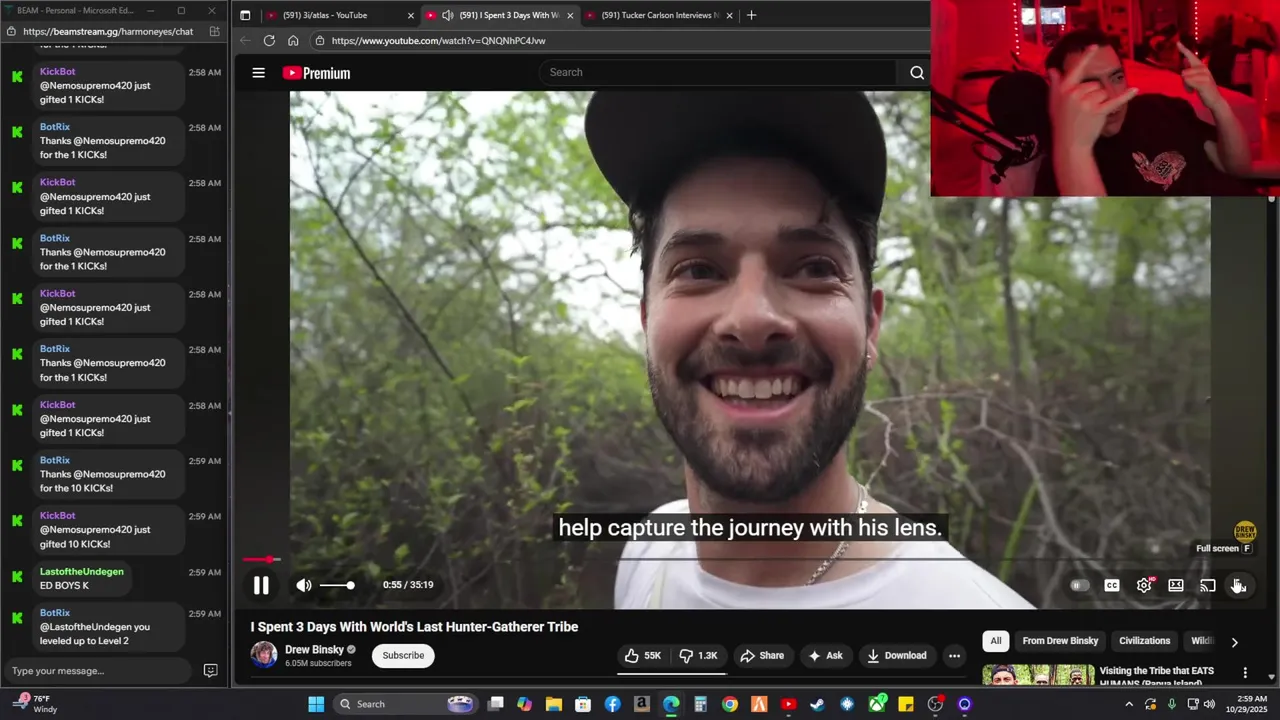Click LastoftheUndegen username in chat
The width and height of the screenshot is (1280, 720).
82,572
